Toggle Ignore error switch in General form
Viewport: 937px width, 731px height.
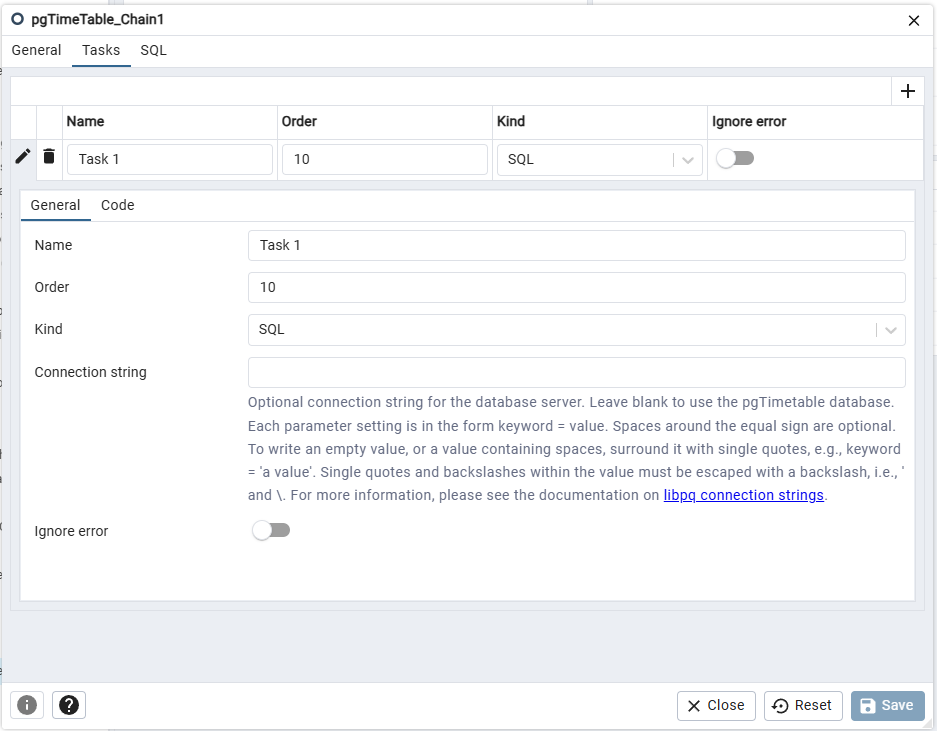coord(271,530)
